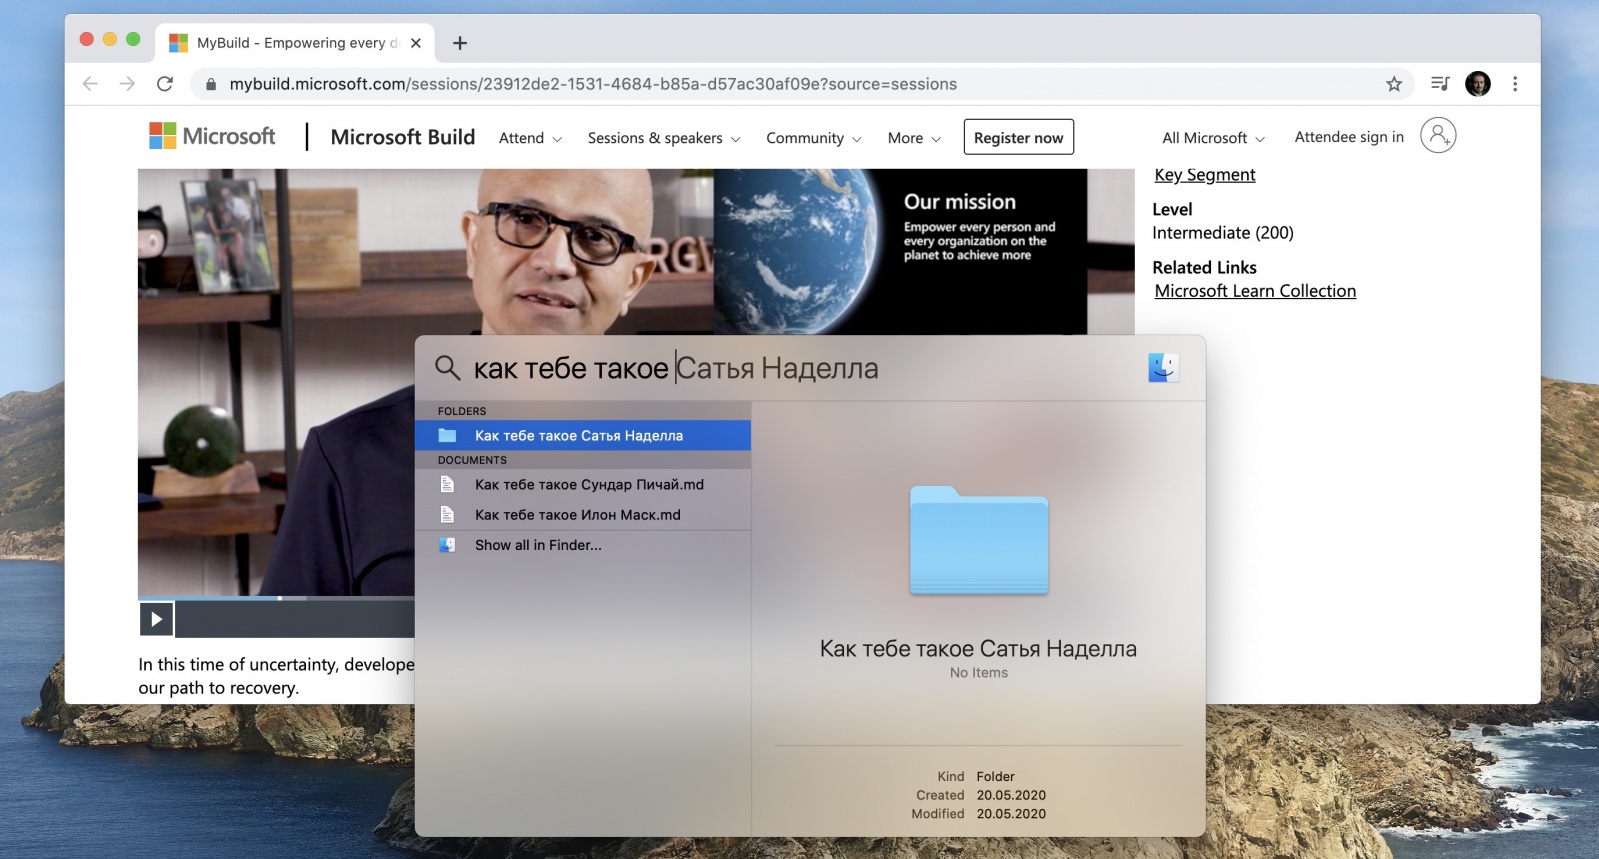The height and width of the screenshot is (859, 1599).
Task: Open the Microsoft Learn Collection link
Action: pyautogui.click(x=1255, y=291)
